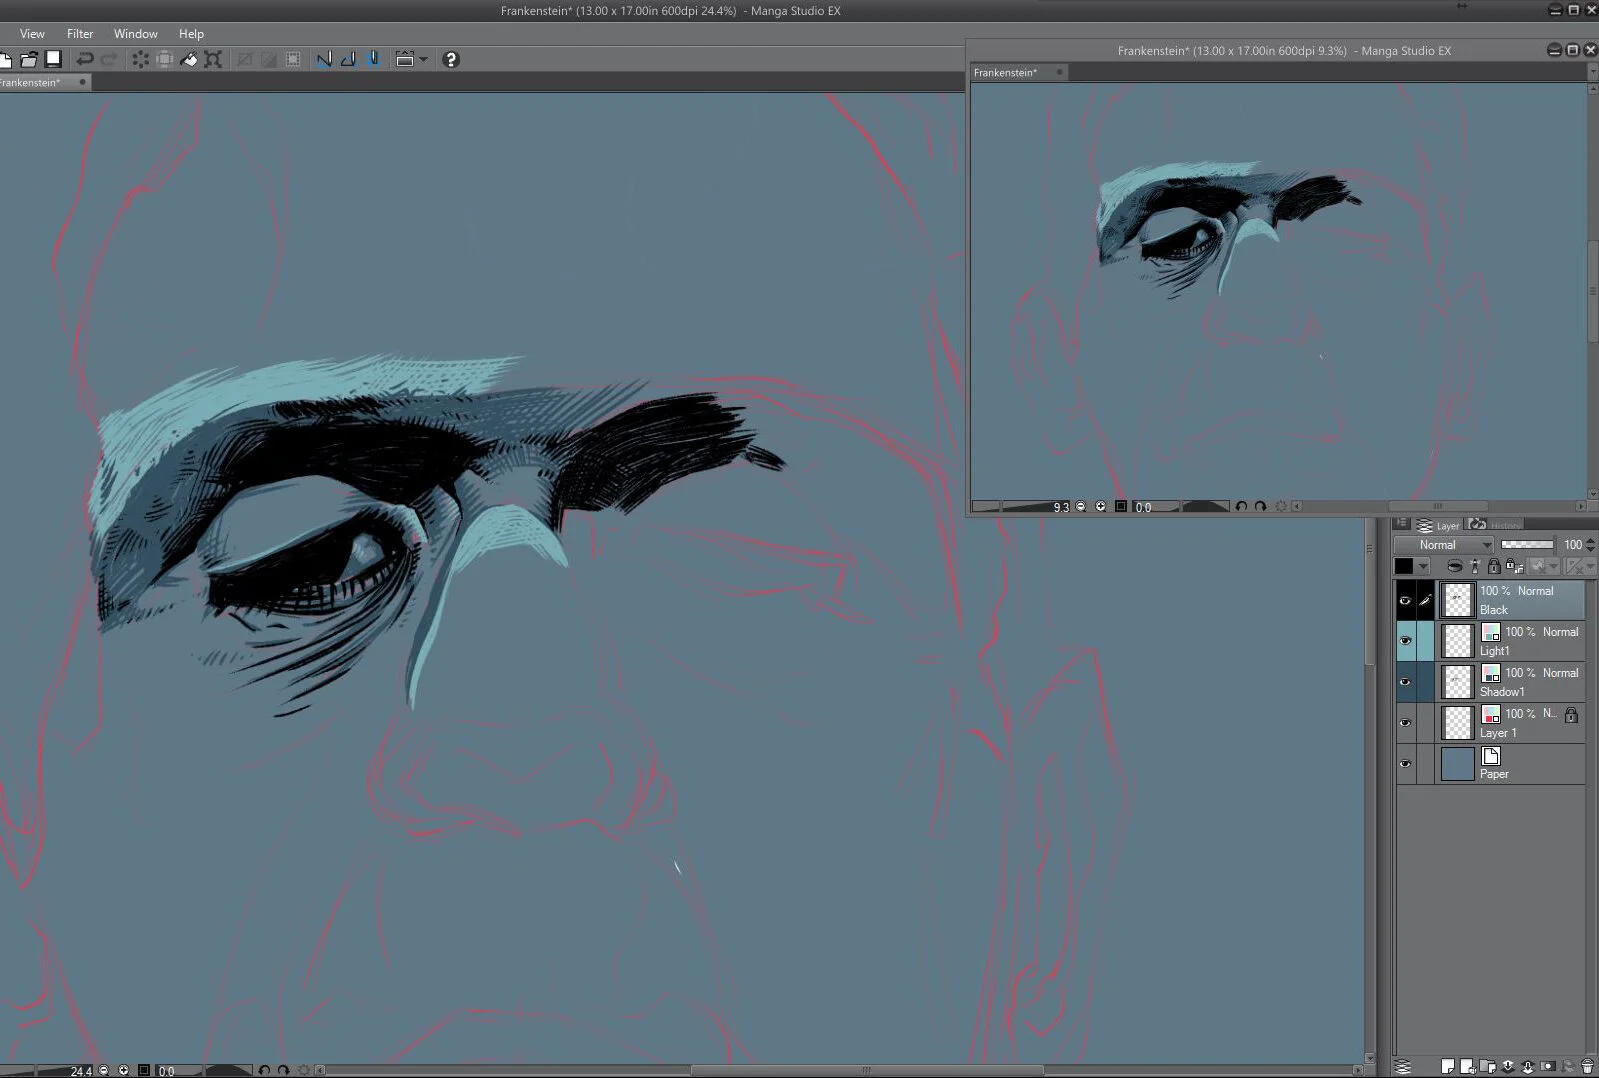Select the Light1 layer thumbnail
This screenshot has height=1078, width=1599.
pyautogui.click(x=1458, y=641)
